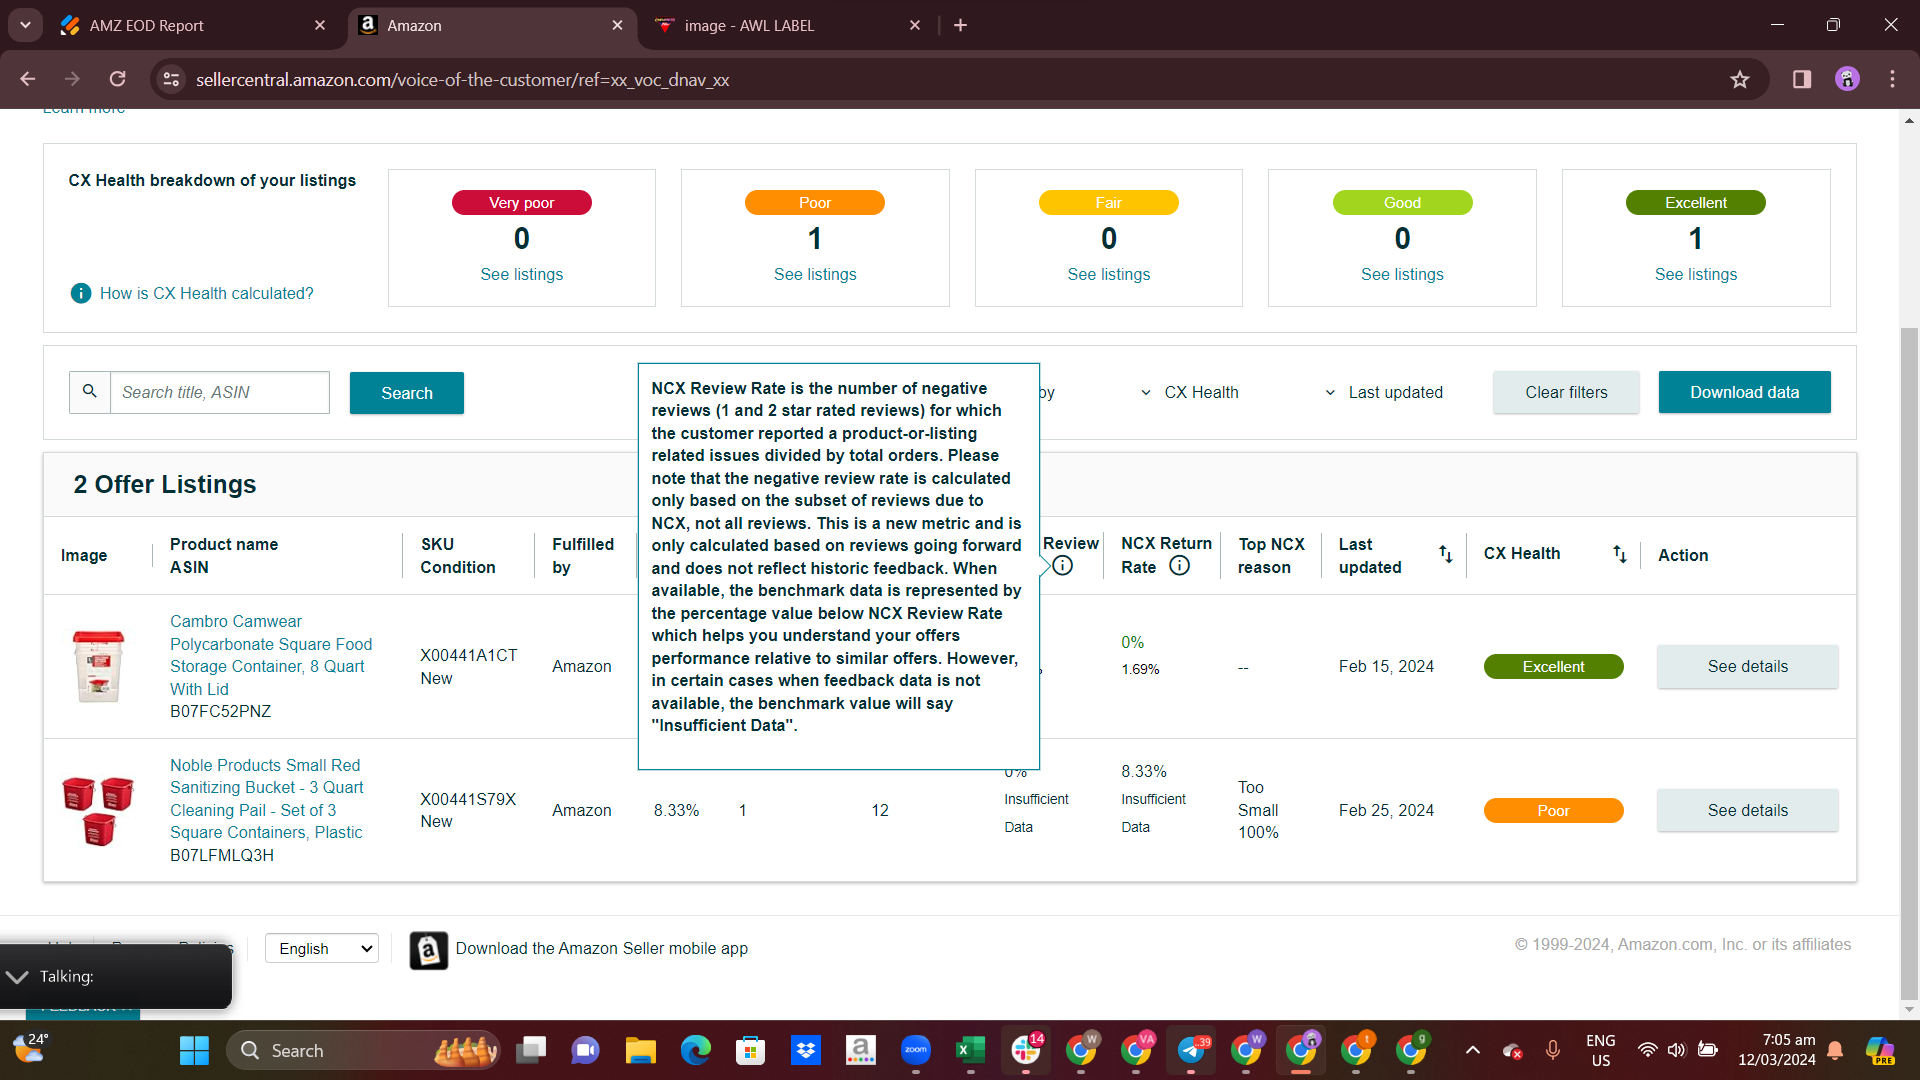Click the info icon beside CX Health calculated
The width and height of the screenshot is (1920, 1080).
tap(81, 293)
